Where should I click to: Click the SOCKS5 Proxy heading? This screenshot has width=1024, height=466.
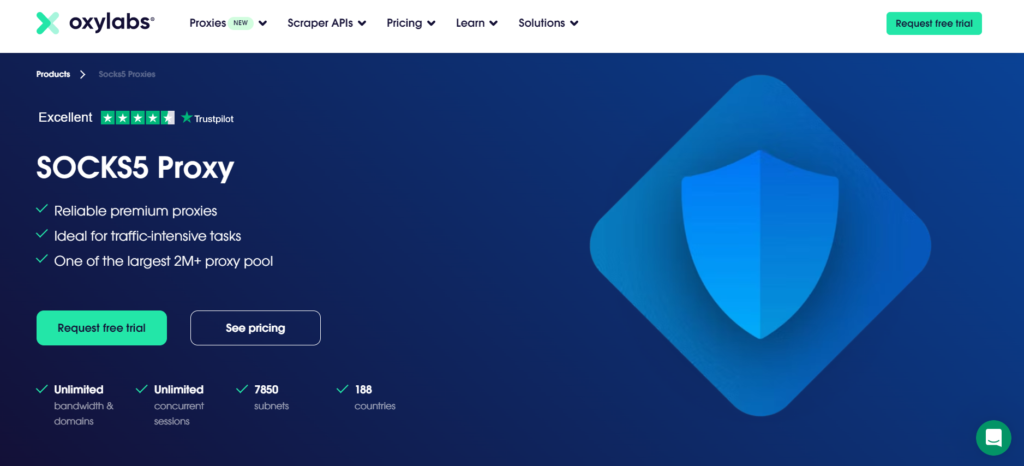point(135,168)
